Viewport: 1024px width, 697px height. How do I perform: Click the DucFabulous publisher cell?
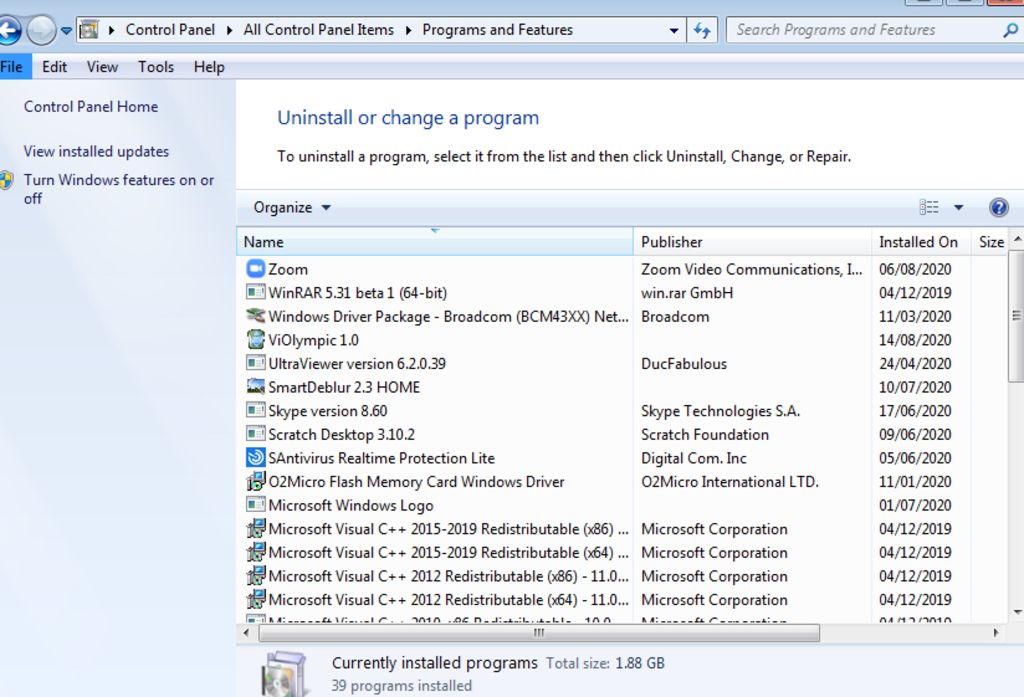684,363
